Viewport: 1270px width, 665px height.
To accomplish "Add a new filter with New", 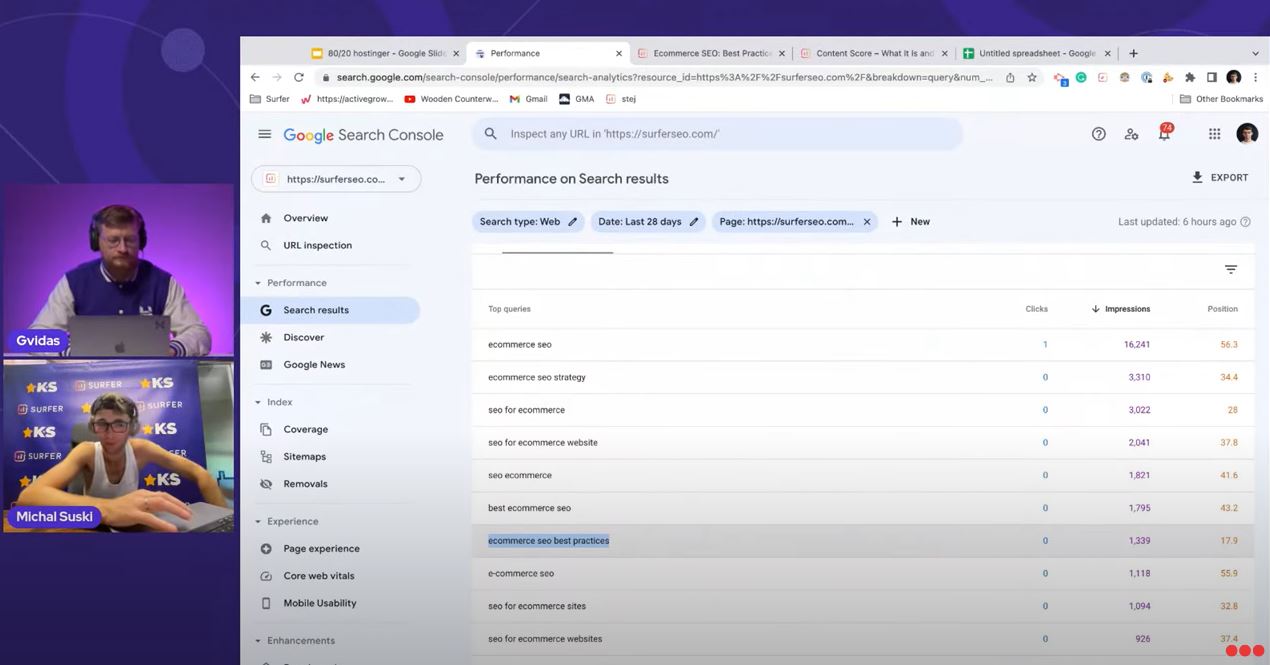I will click(x=911, y=222).
